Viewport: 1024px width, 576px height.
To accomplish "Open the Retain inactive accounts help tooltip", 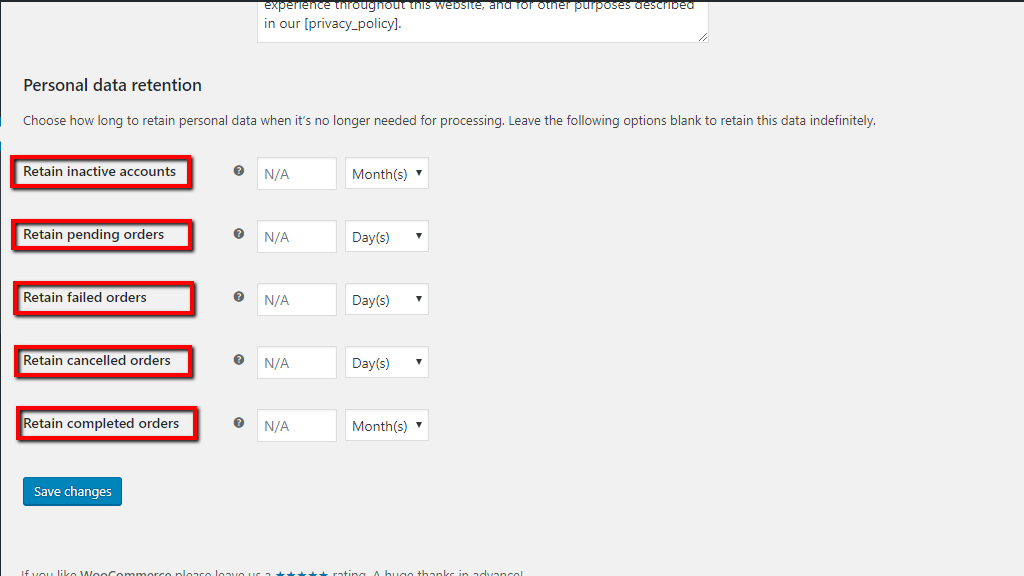I will tap(238, 171).
